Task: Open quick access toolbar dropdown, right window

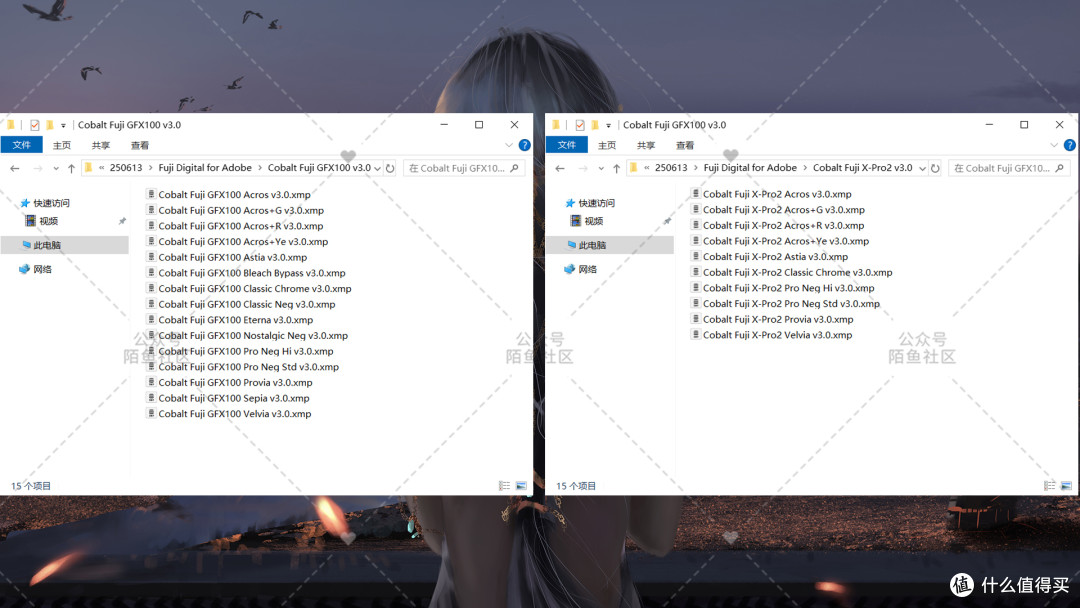Action: (x=608, y=125)
